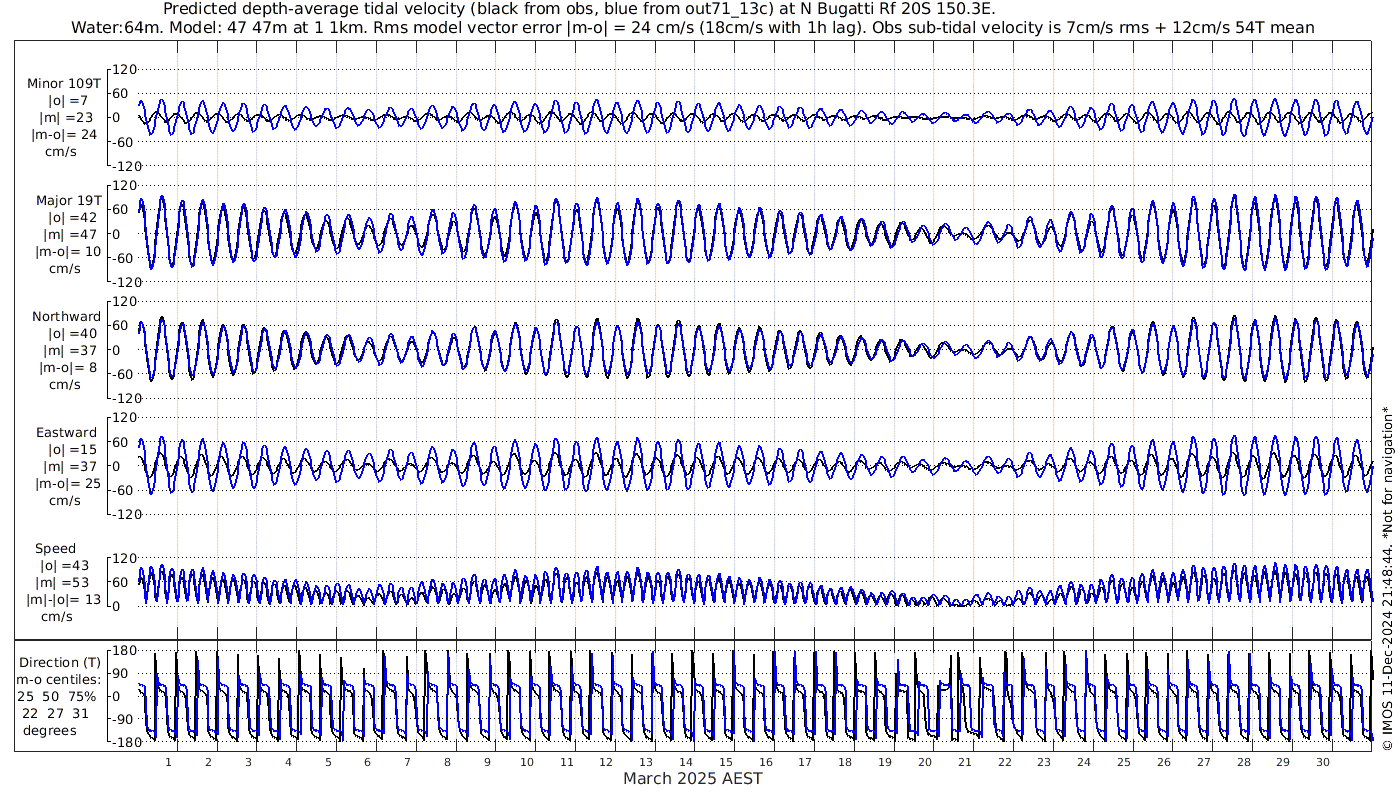The height and width of the screenshot is (800, 1400).
Task: Click the 'March 2025 AEST' axis label
Action: (693, 778)
